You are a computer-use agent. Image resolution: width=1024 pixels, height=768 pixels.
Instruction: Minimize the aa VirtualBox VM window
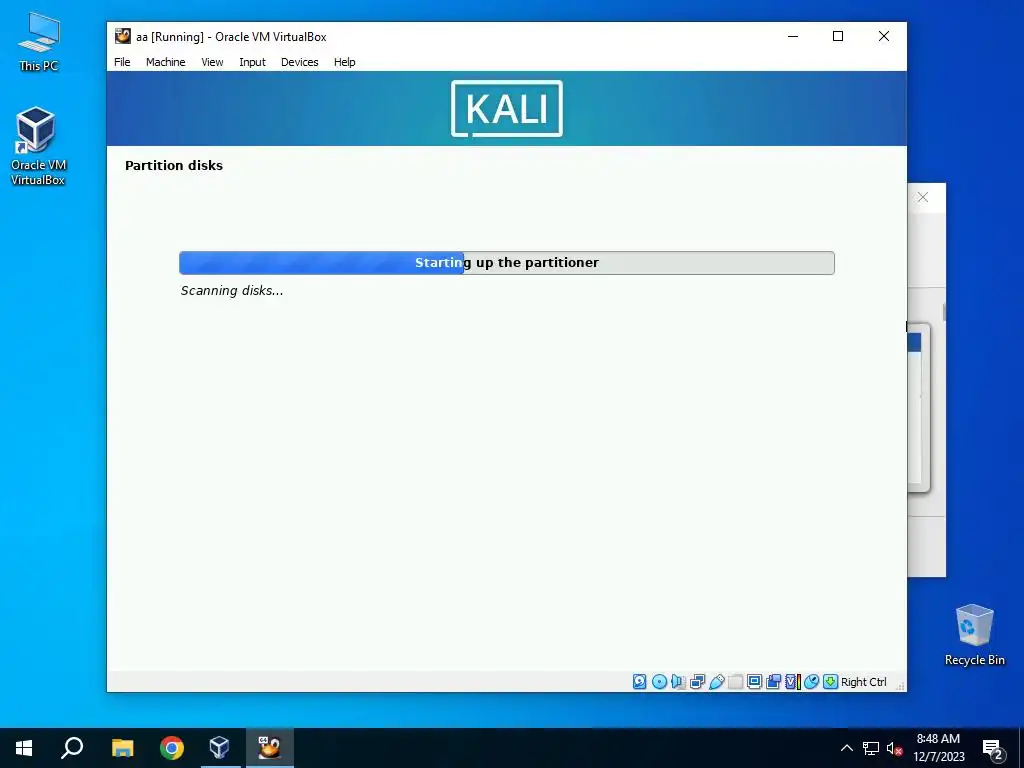pyautogui.click(x=793, y=37)
